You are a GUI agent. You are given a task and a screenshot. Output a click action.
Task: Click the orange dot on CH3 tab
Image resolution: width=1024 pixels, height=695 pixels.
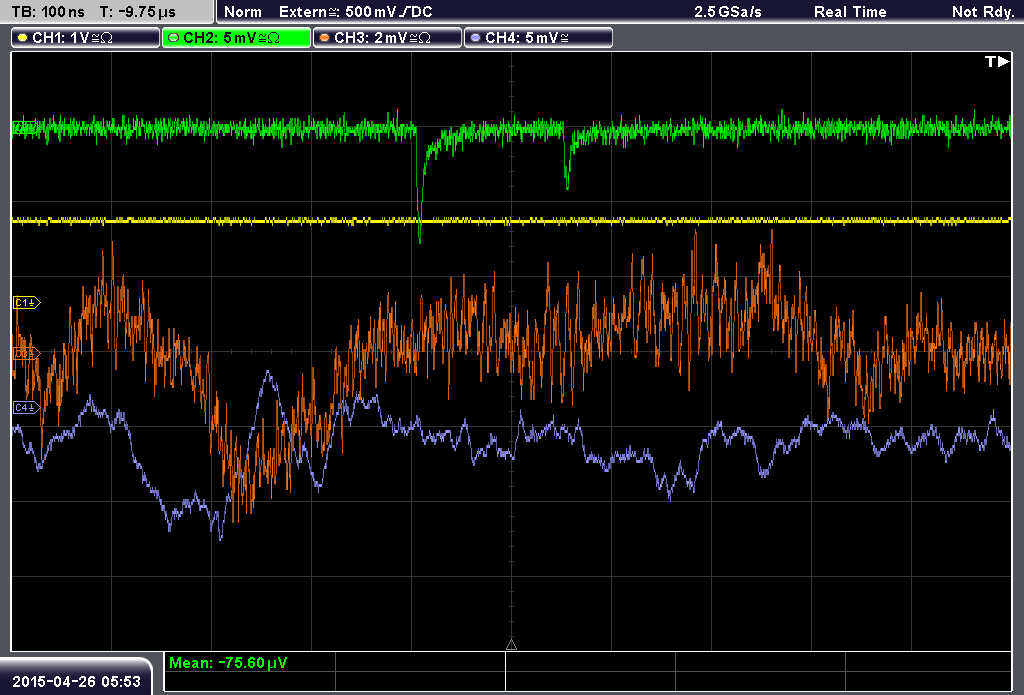tap(325, 38)
